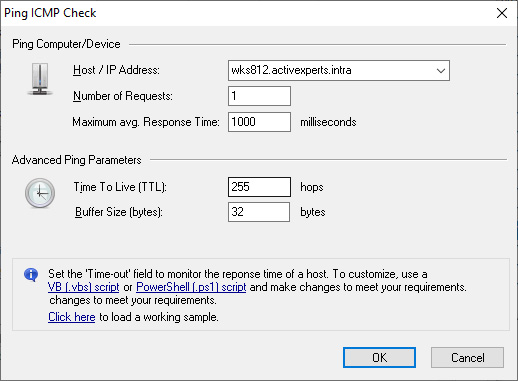The image size is (518, 381).
Task: Open the VB (.vbs) script link
Action: [84, 287]
